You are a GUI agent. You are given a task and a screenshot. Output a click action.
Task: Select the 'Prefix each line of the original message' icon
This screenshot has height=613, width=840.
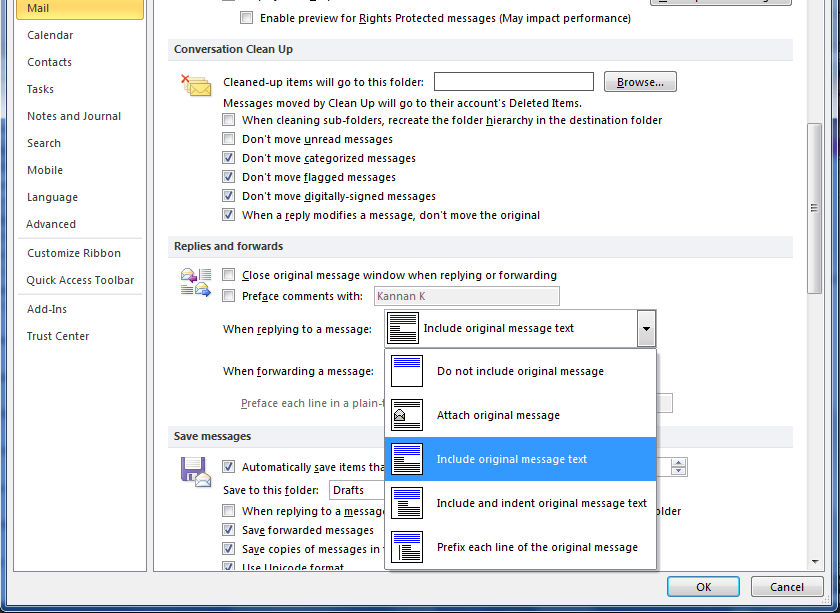(x=407, y=547)
